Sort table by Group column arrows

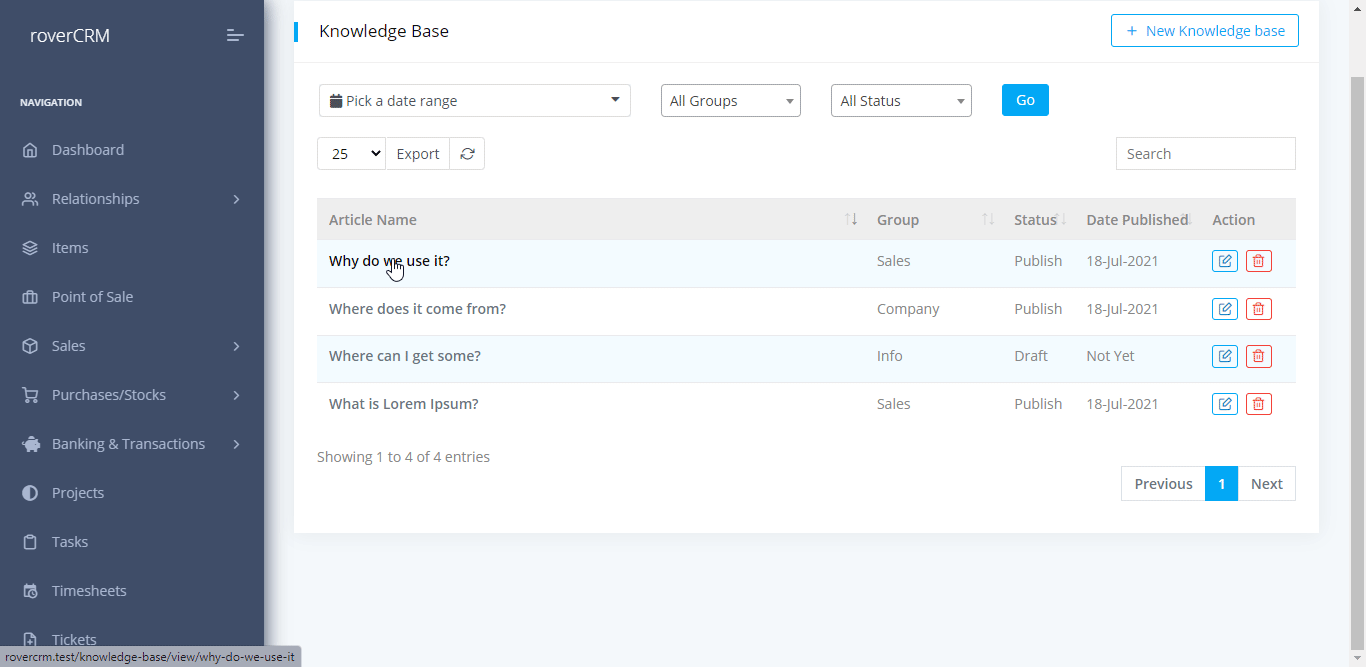(x=987, y=220)
